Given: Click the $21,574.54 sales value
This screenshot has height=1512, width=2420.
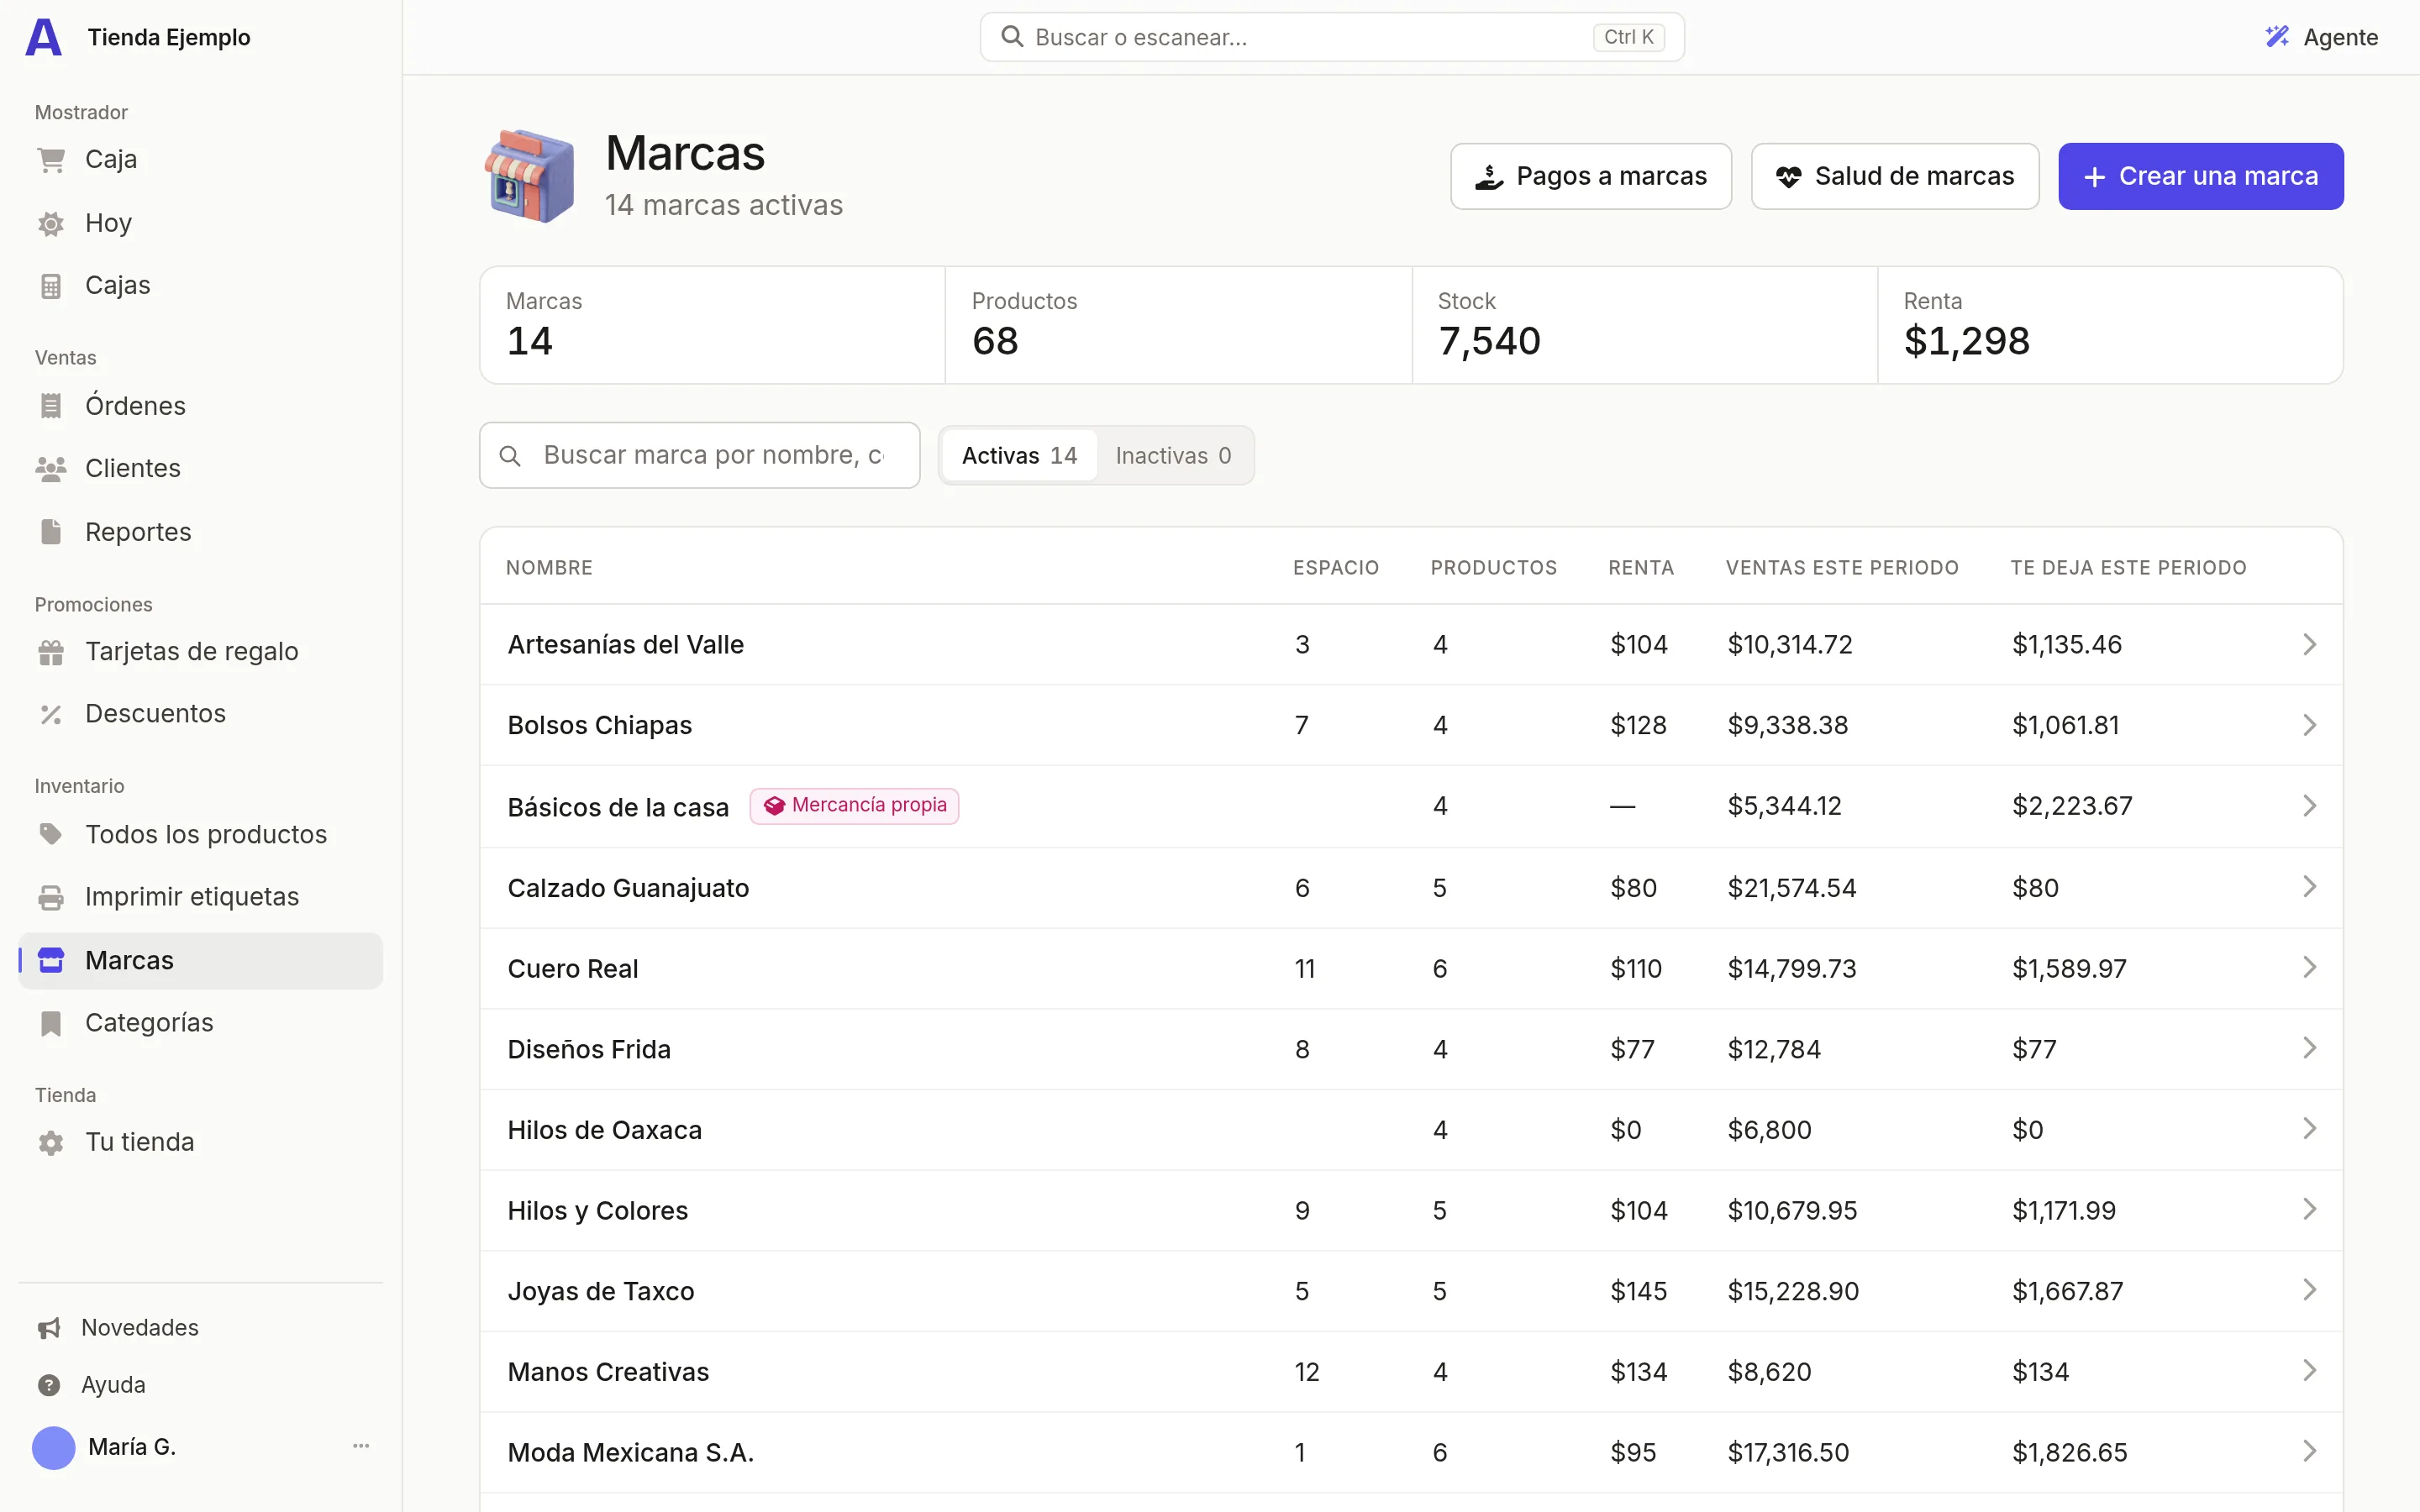Looking at the screenshot, I should coord(1791,888).
